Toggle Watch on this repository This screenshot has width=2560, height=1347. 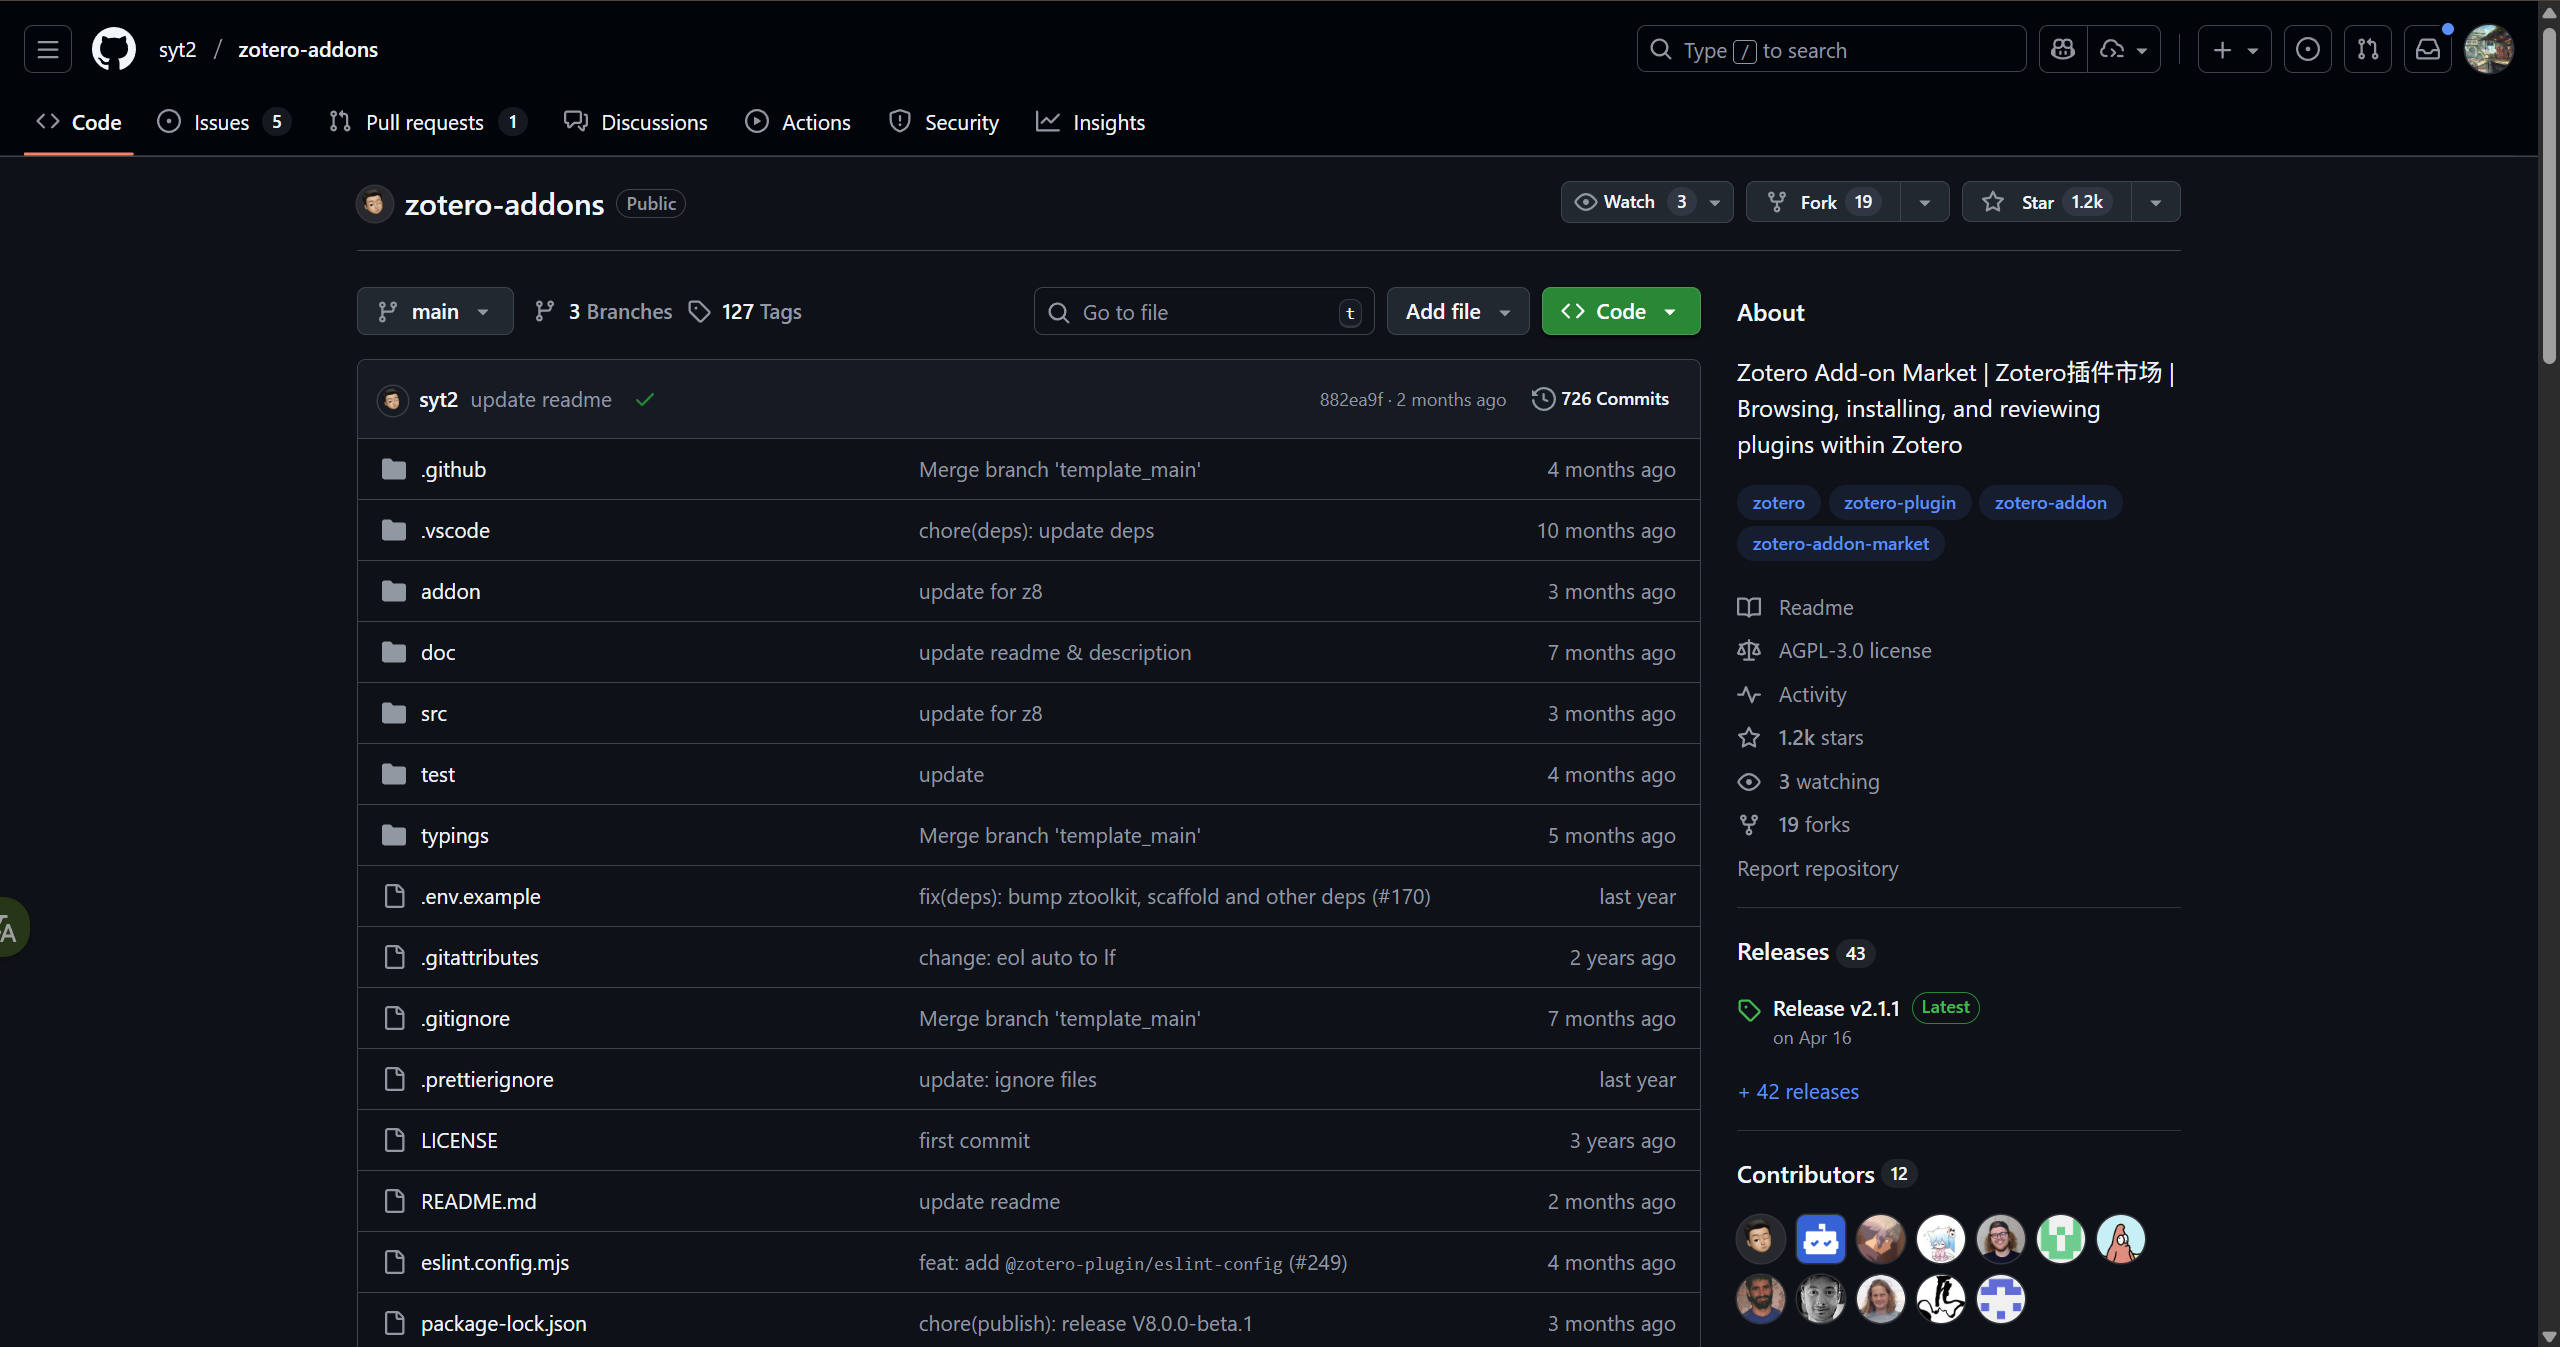(1629, 202)
